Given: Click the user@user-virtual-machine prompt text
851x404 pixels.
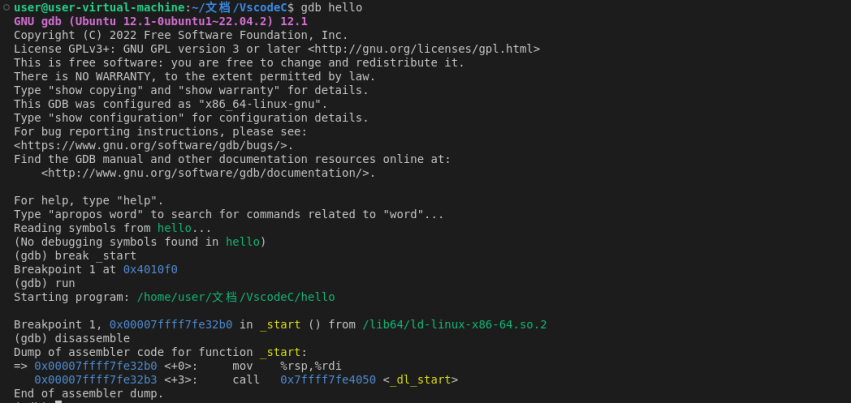Looking at the screenshot, I should (x=99, y=8).
